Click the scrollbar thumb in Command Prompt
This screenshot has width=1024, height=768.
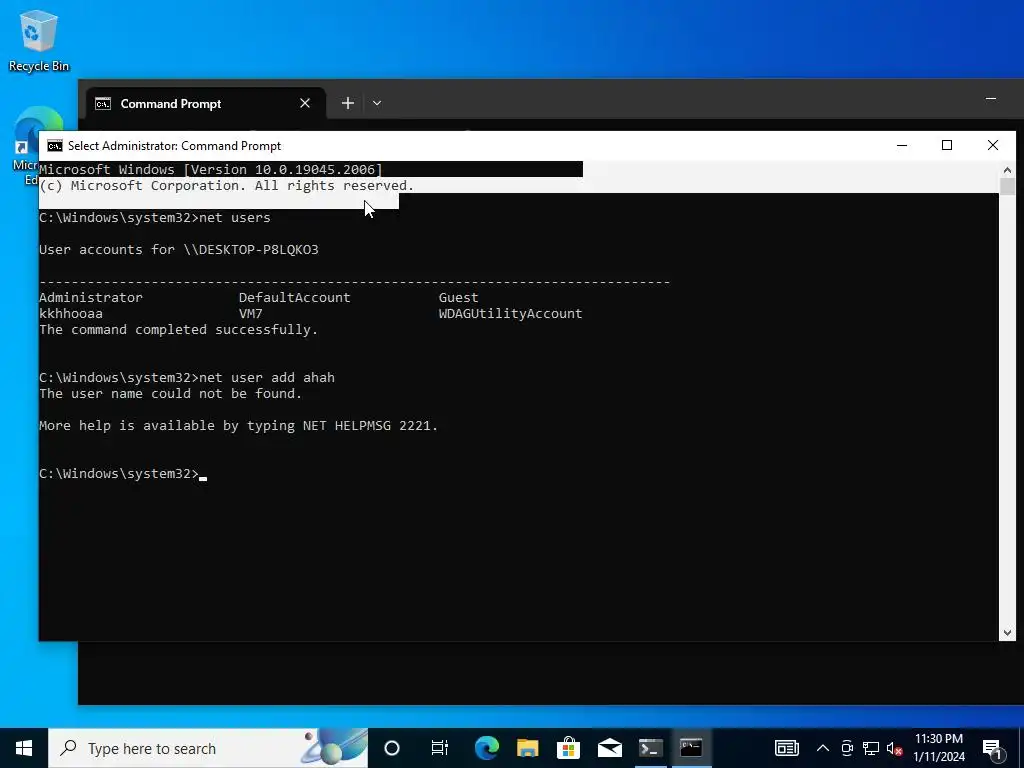click(1007, 186)
